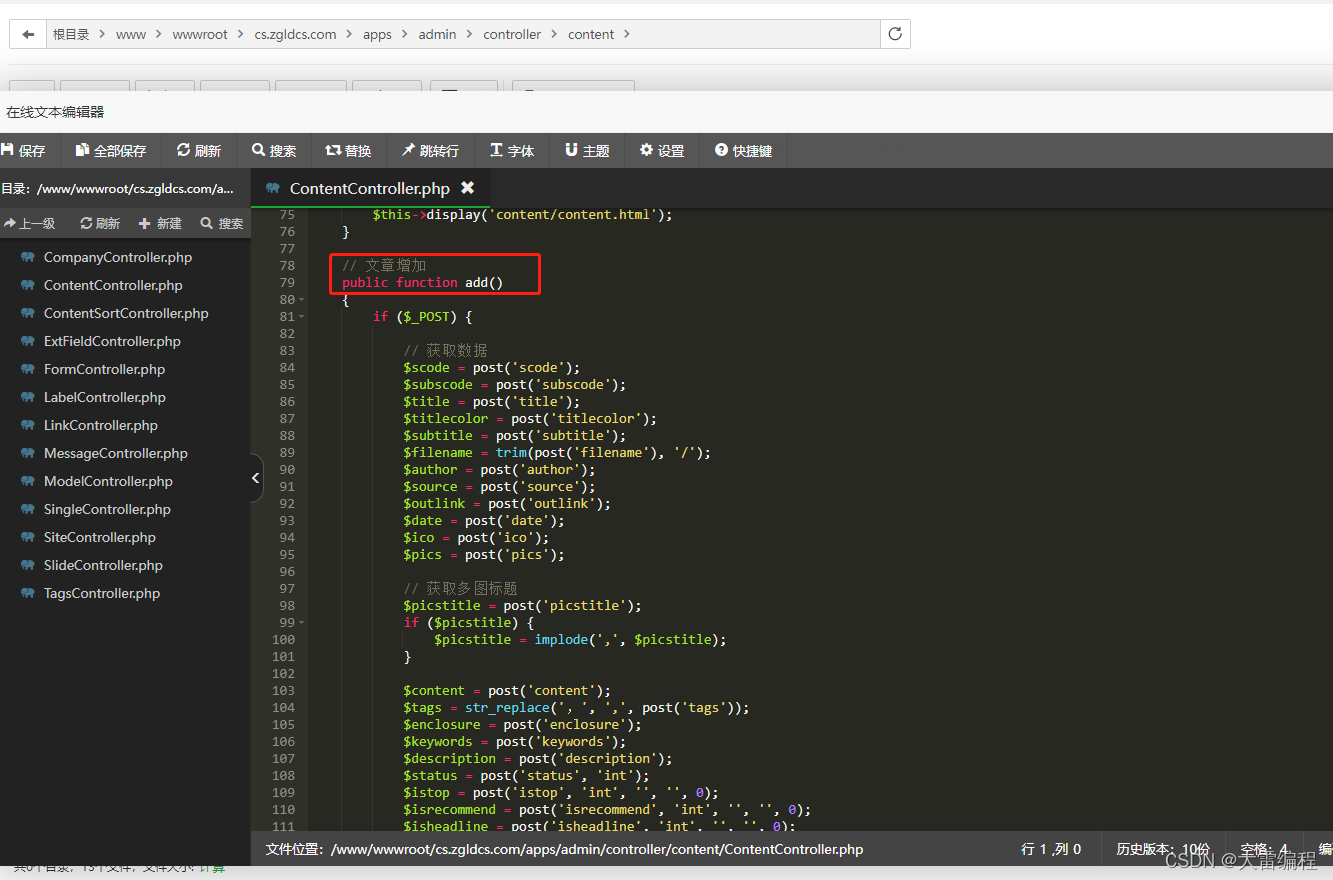Click apps in the breadcrumb path
The height and width of the screenshot is (880, 1333).
[x=377, y=34]
